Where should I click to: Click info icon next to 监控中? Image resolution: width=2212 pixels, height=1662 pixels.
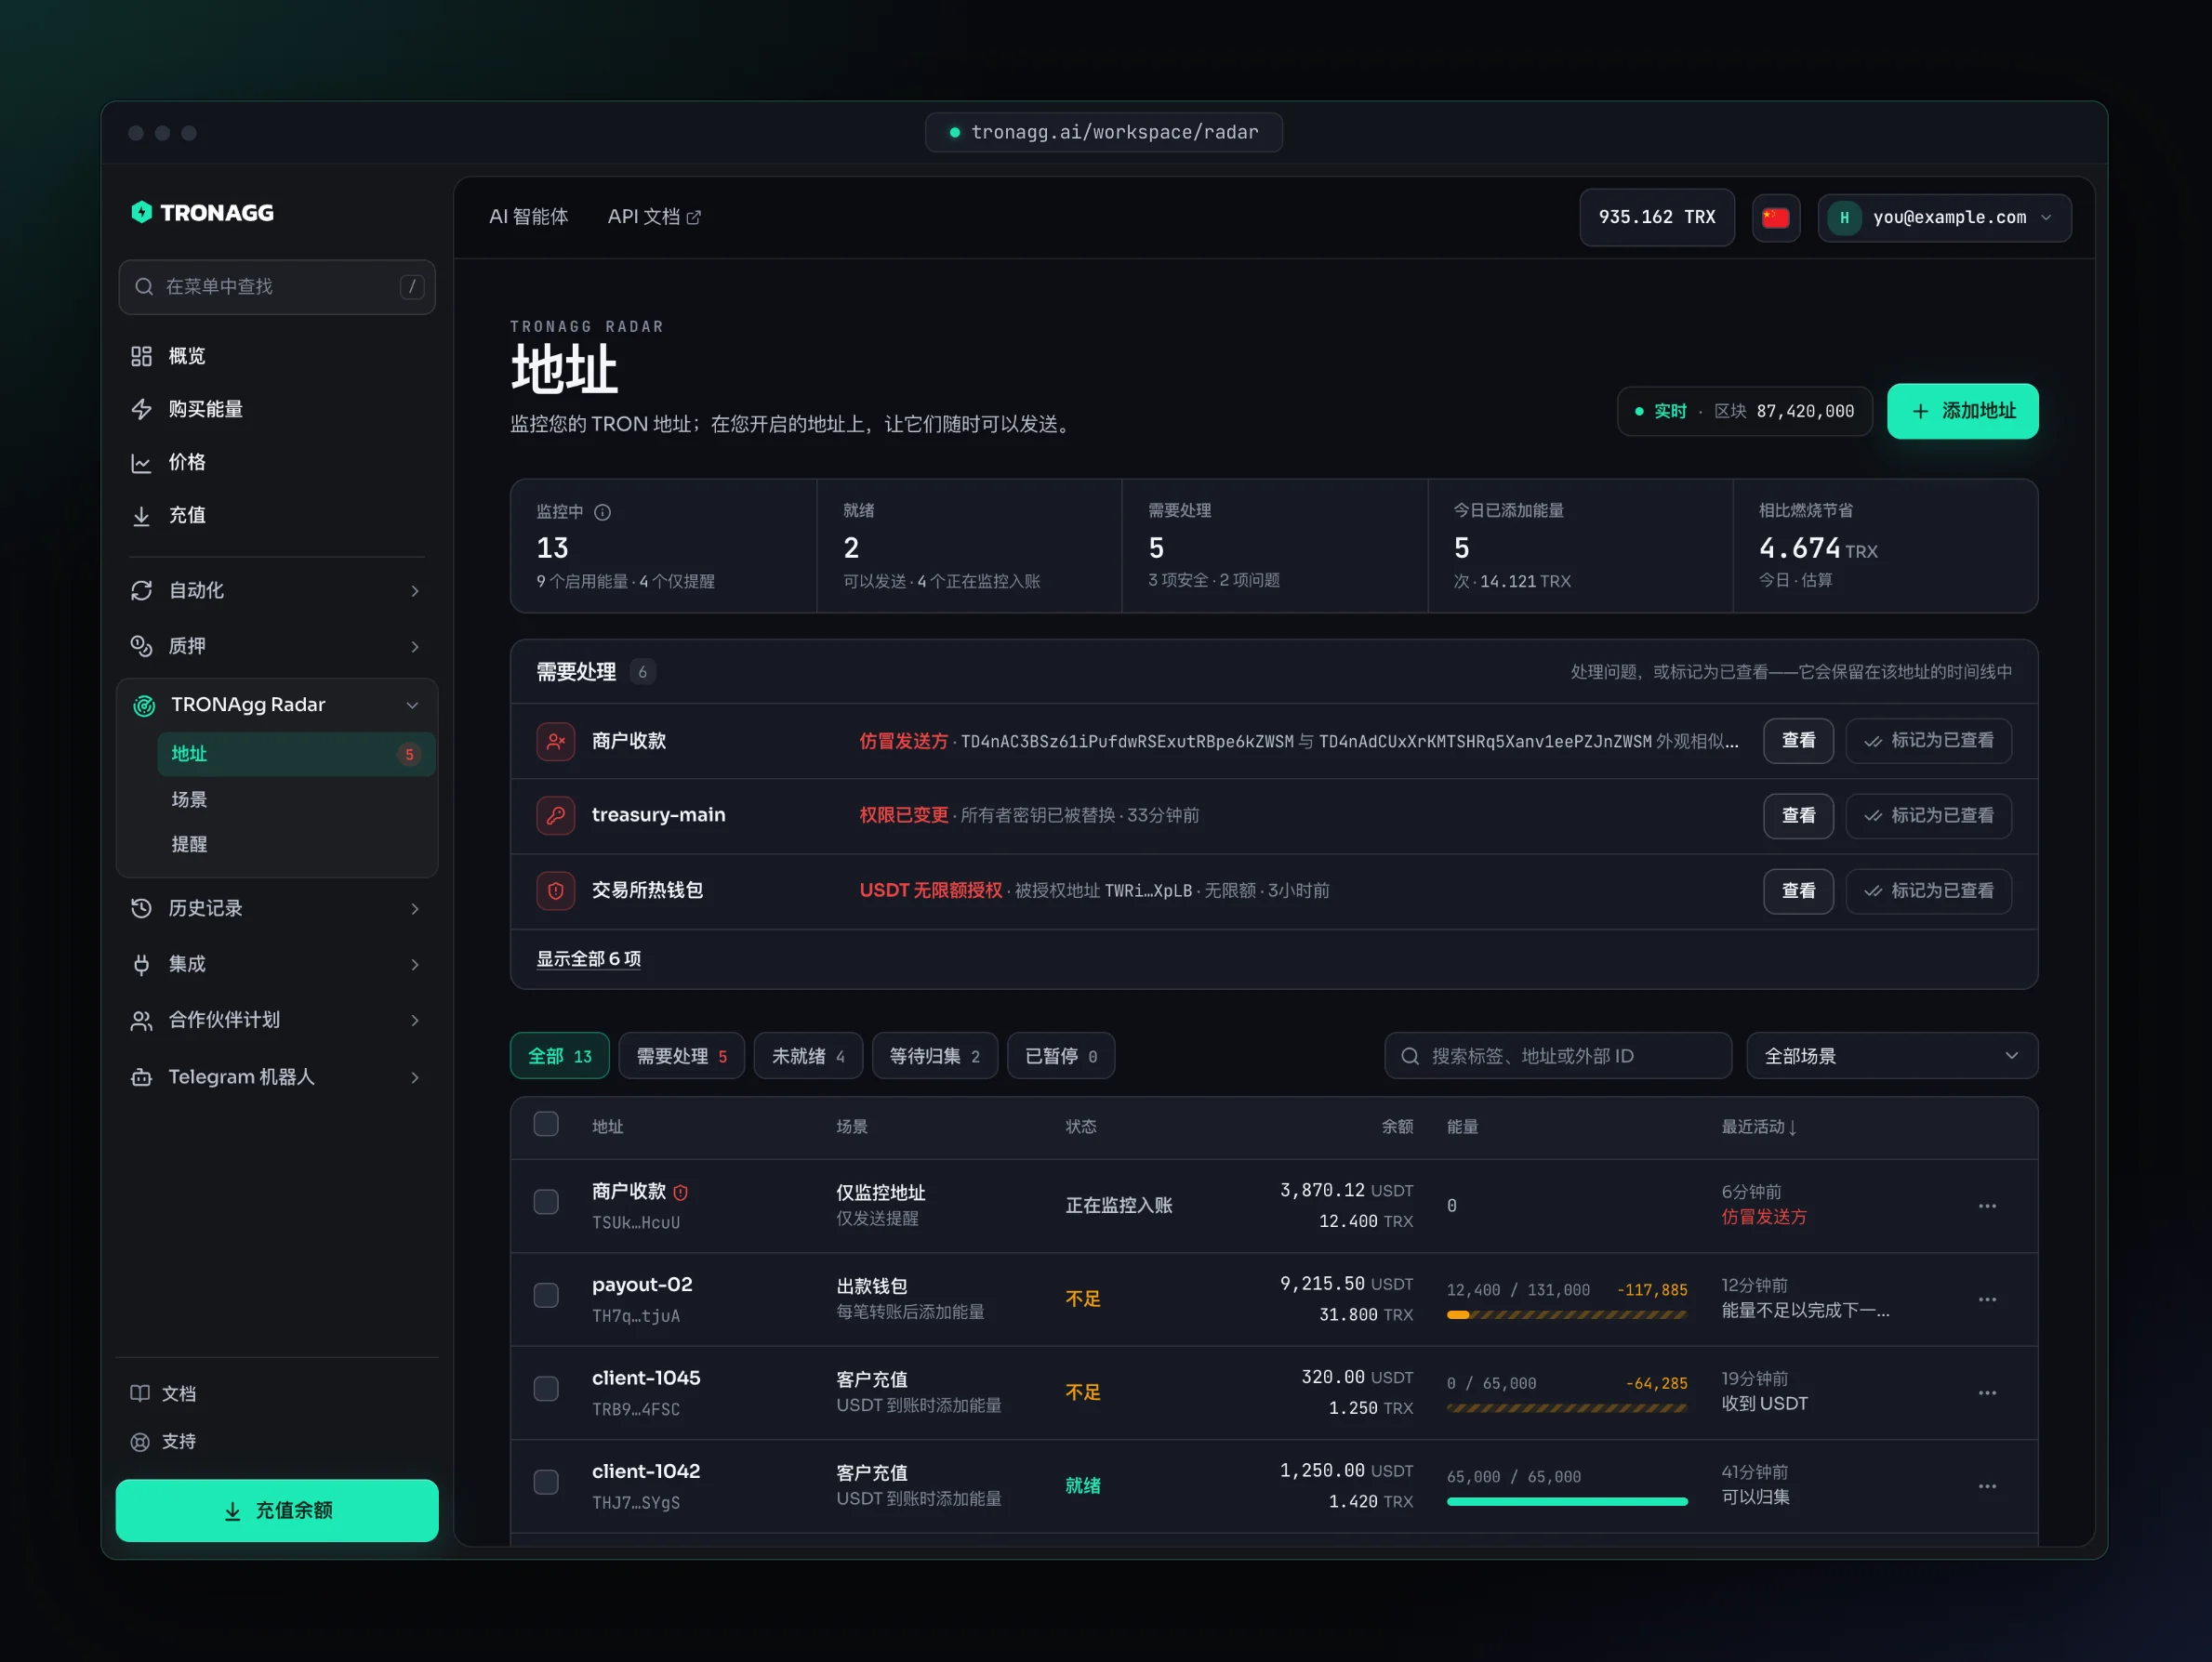click(x=602, y=512)
